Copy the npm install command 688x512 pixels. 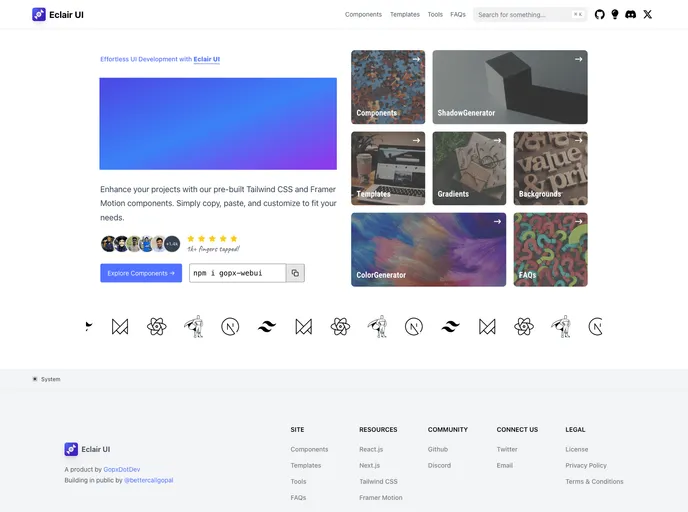pyautogui.click(x=295, y=273)
